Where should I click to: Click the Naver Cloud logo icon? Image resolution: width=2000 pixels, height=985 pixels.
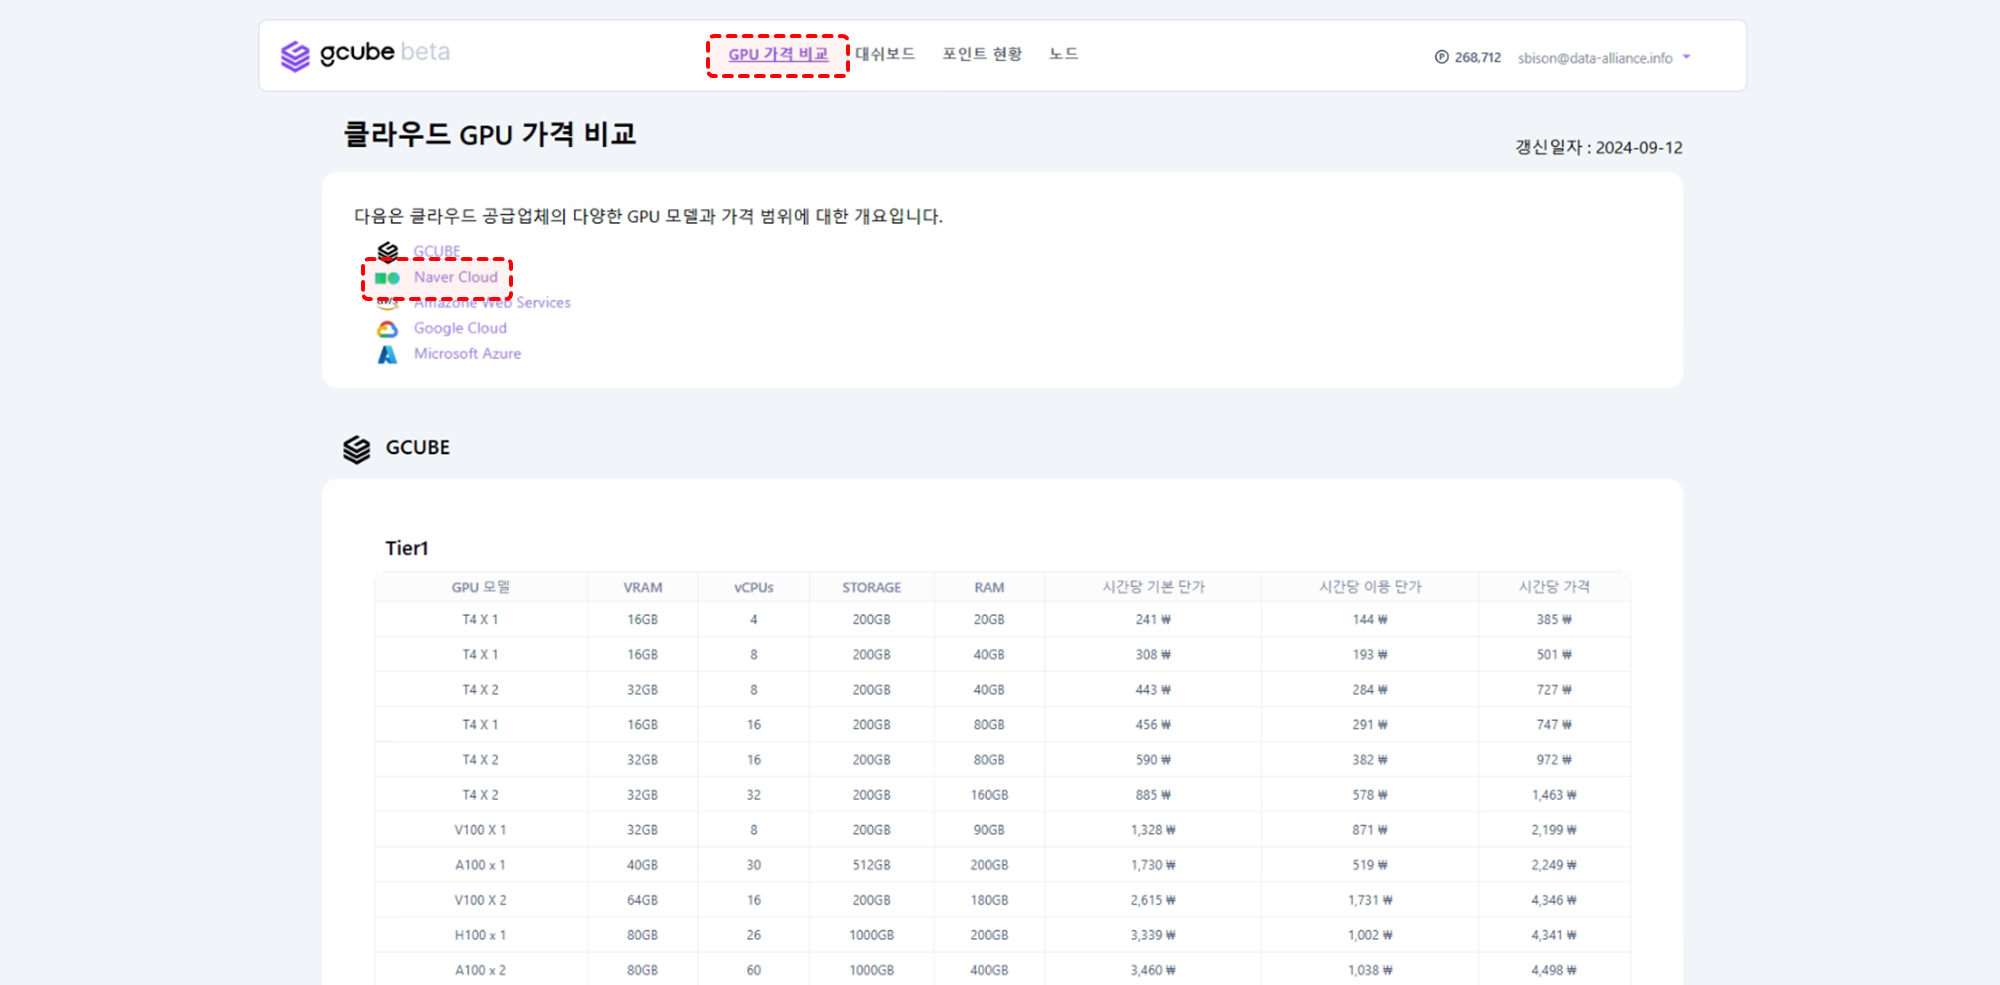click(x=388, y=278)
